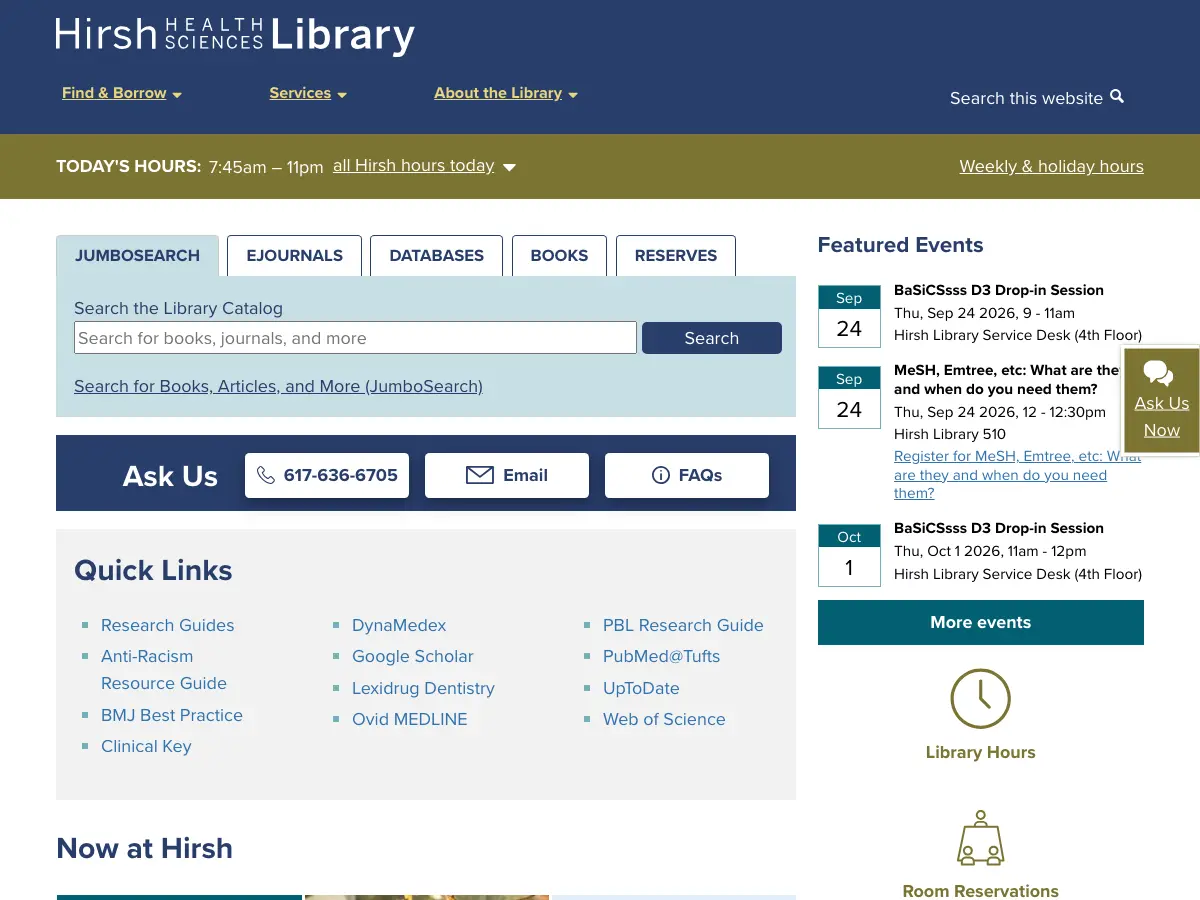1200x900 pixels.
Task: Open the Clinical Key link
Action: 146,746
